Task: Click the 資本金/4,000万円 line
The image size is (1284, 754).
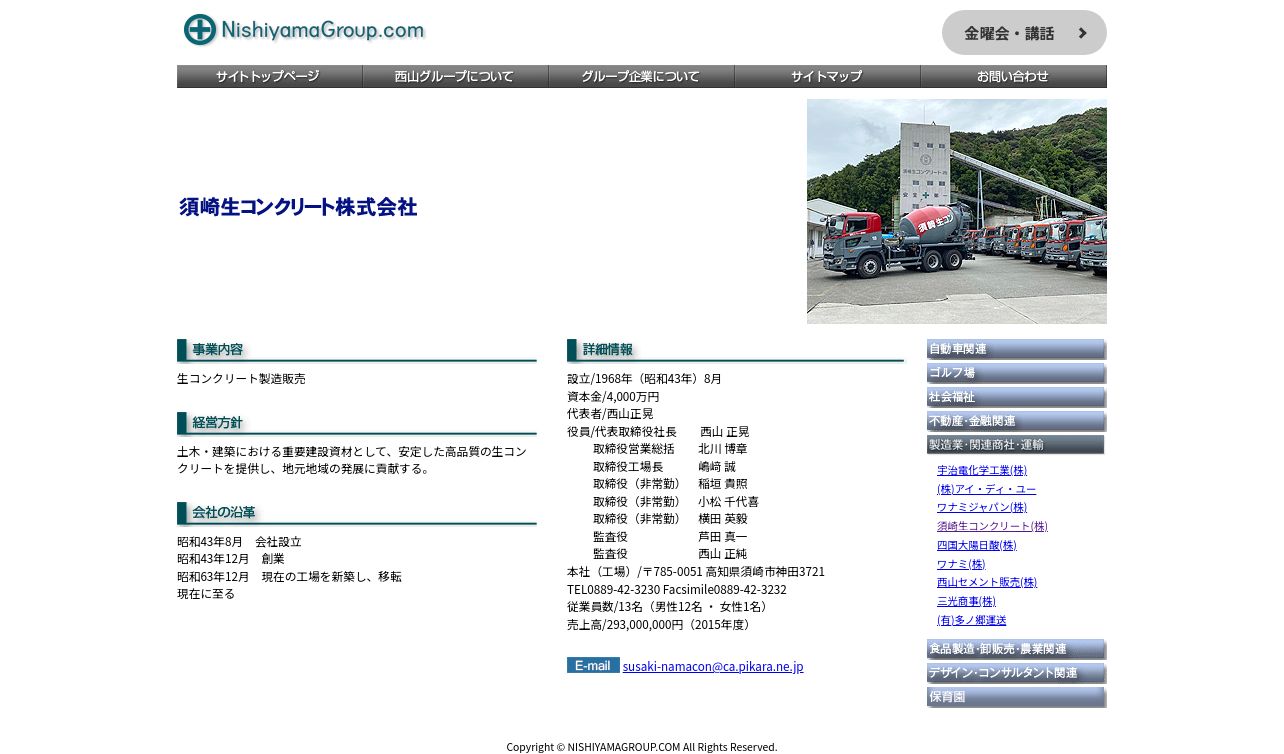Action: tap(613, 397)
